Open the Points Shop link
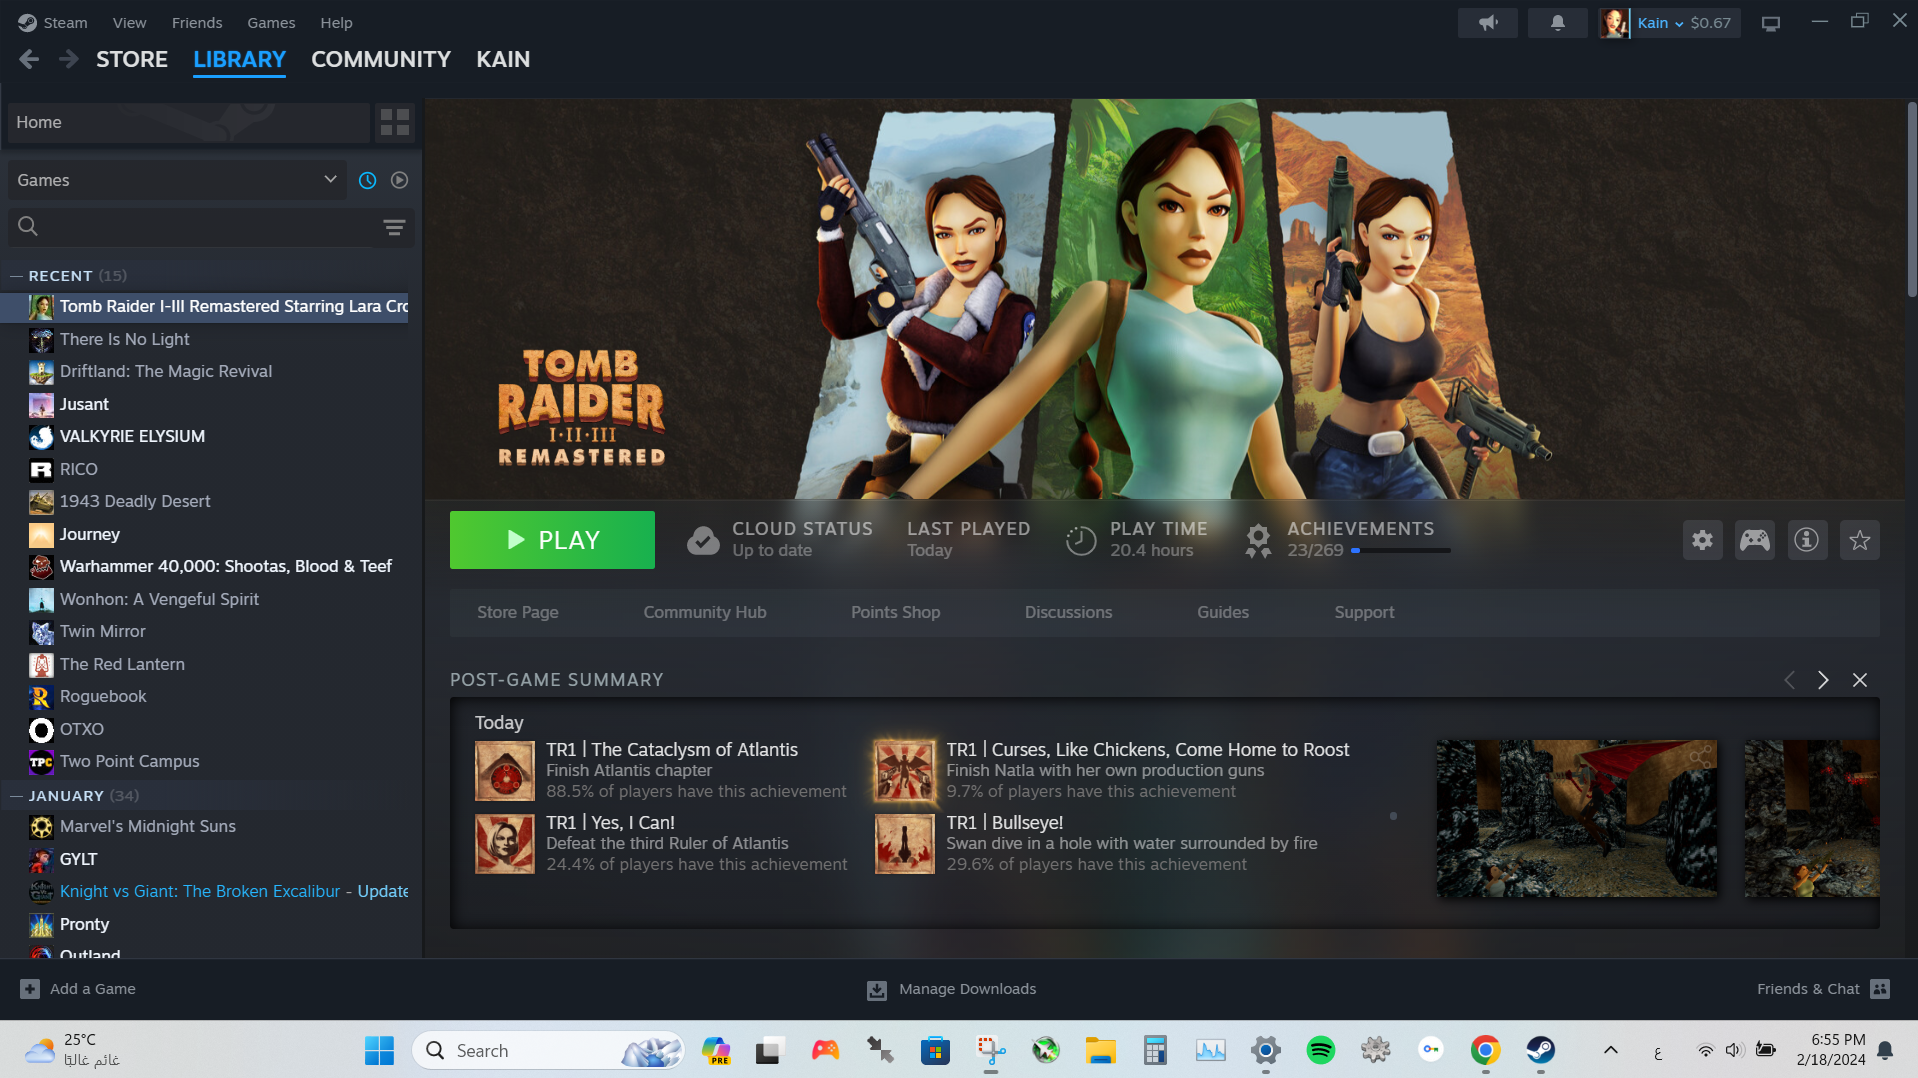Image resolution: width=1918 pixels, height=1078 pixels. (895, 612)
